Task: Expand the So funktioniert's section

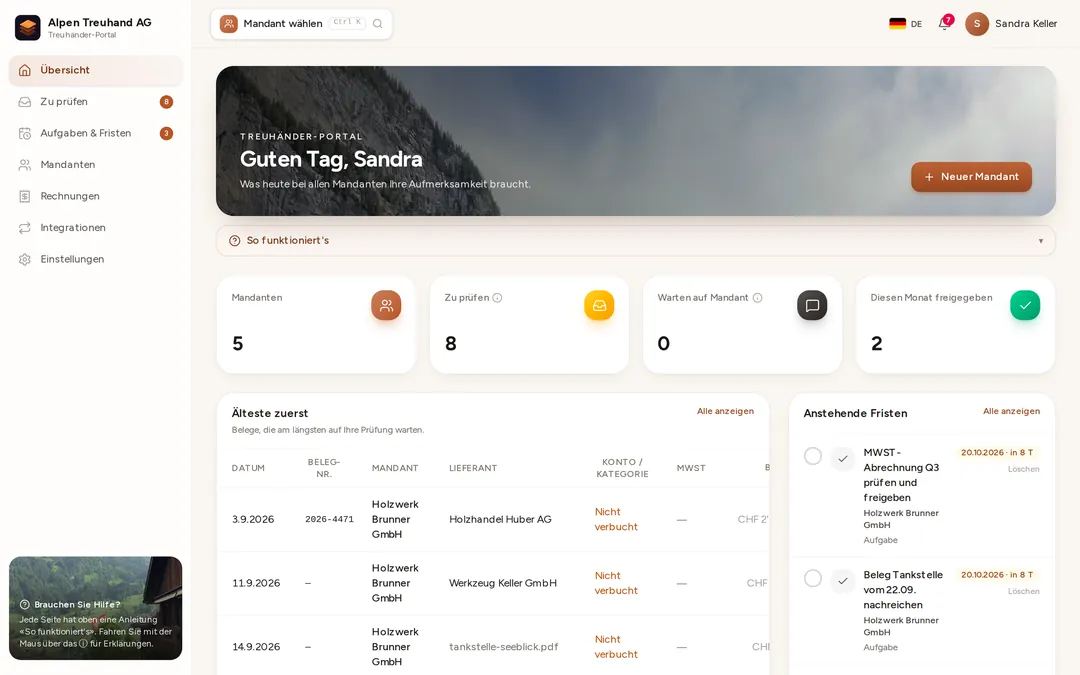Action: 635,241
